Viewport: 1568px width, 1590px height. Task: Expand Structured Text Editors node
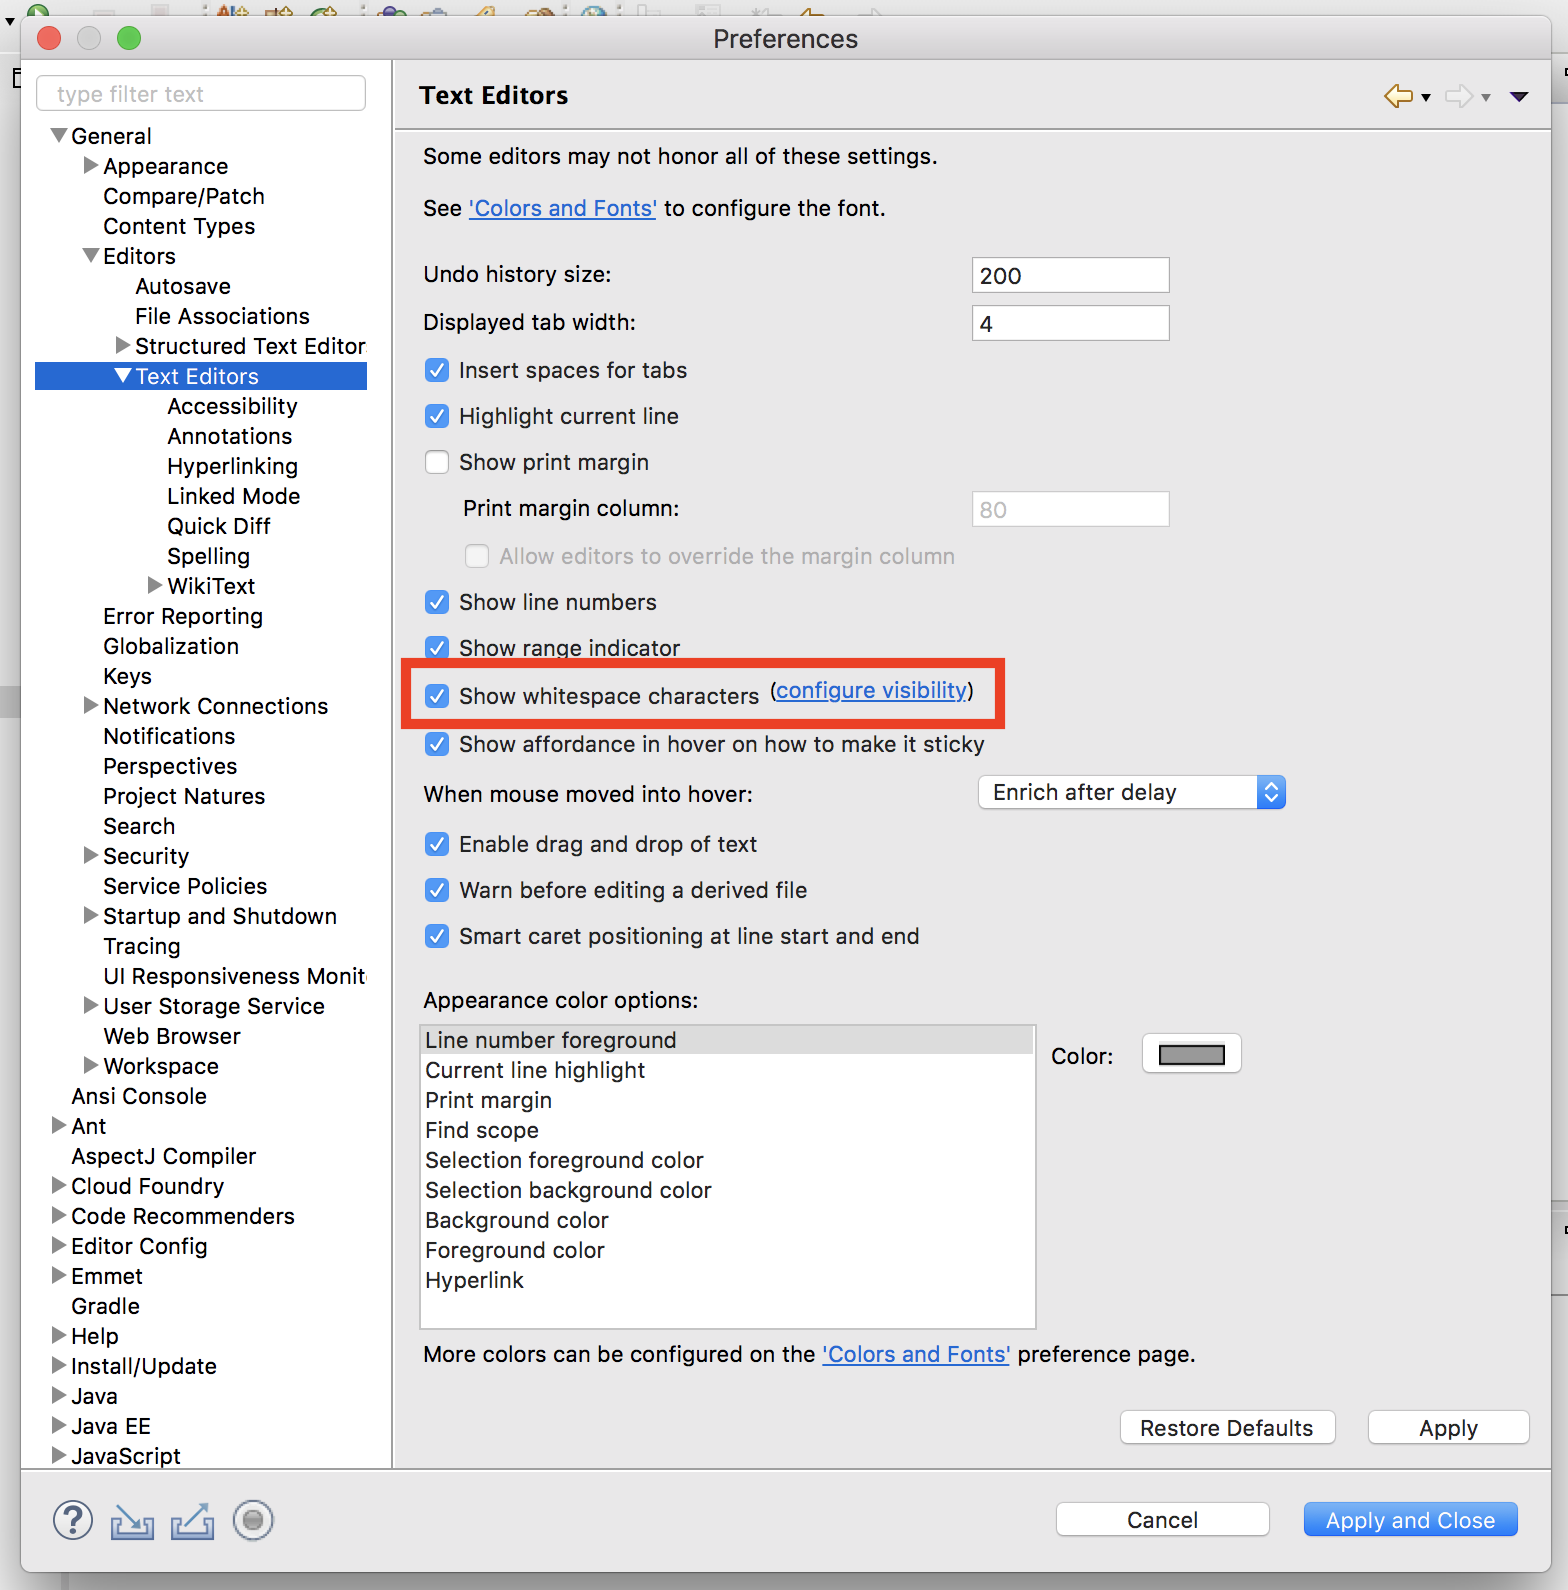pos(123,345)
